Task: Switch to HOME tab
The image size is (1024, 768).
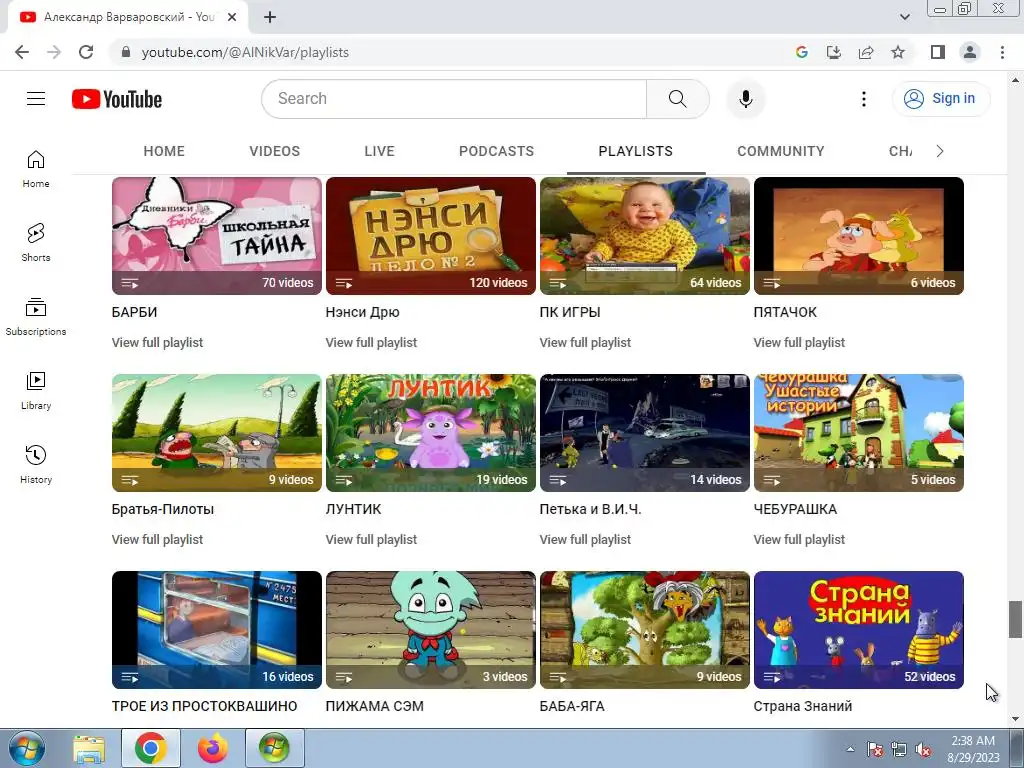Action: tap(164, 151)
